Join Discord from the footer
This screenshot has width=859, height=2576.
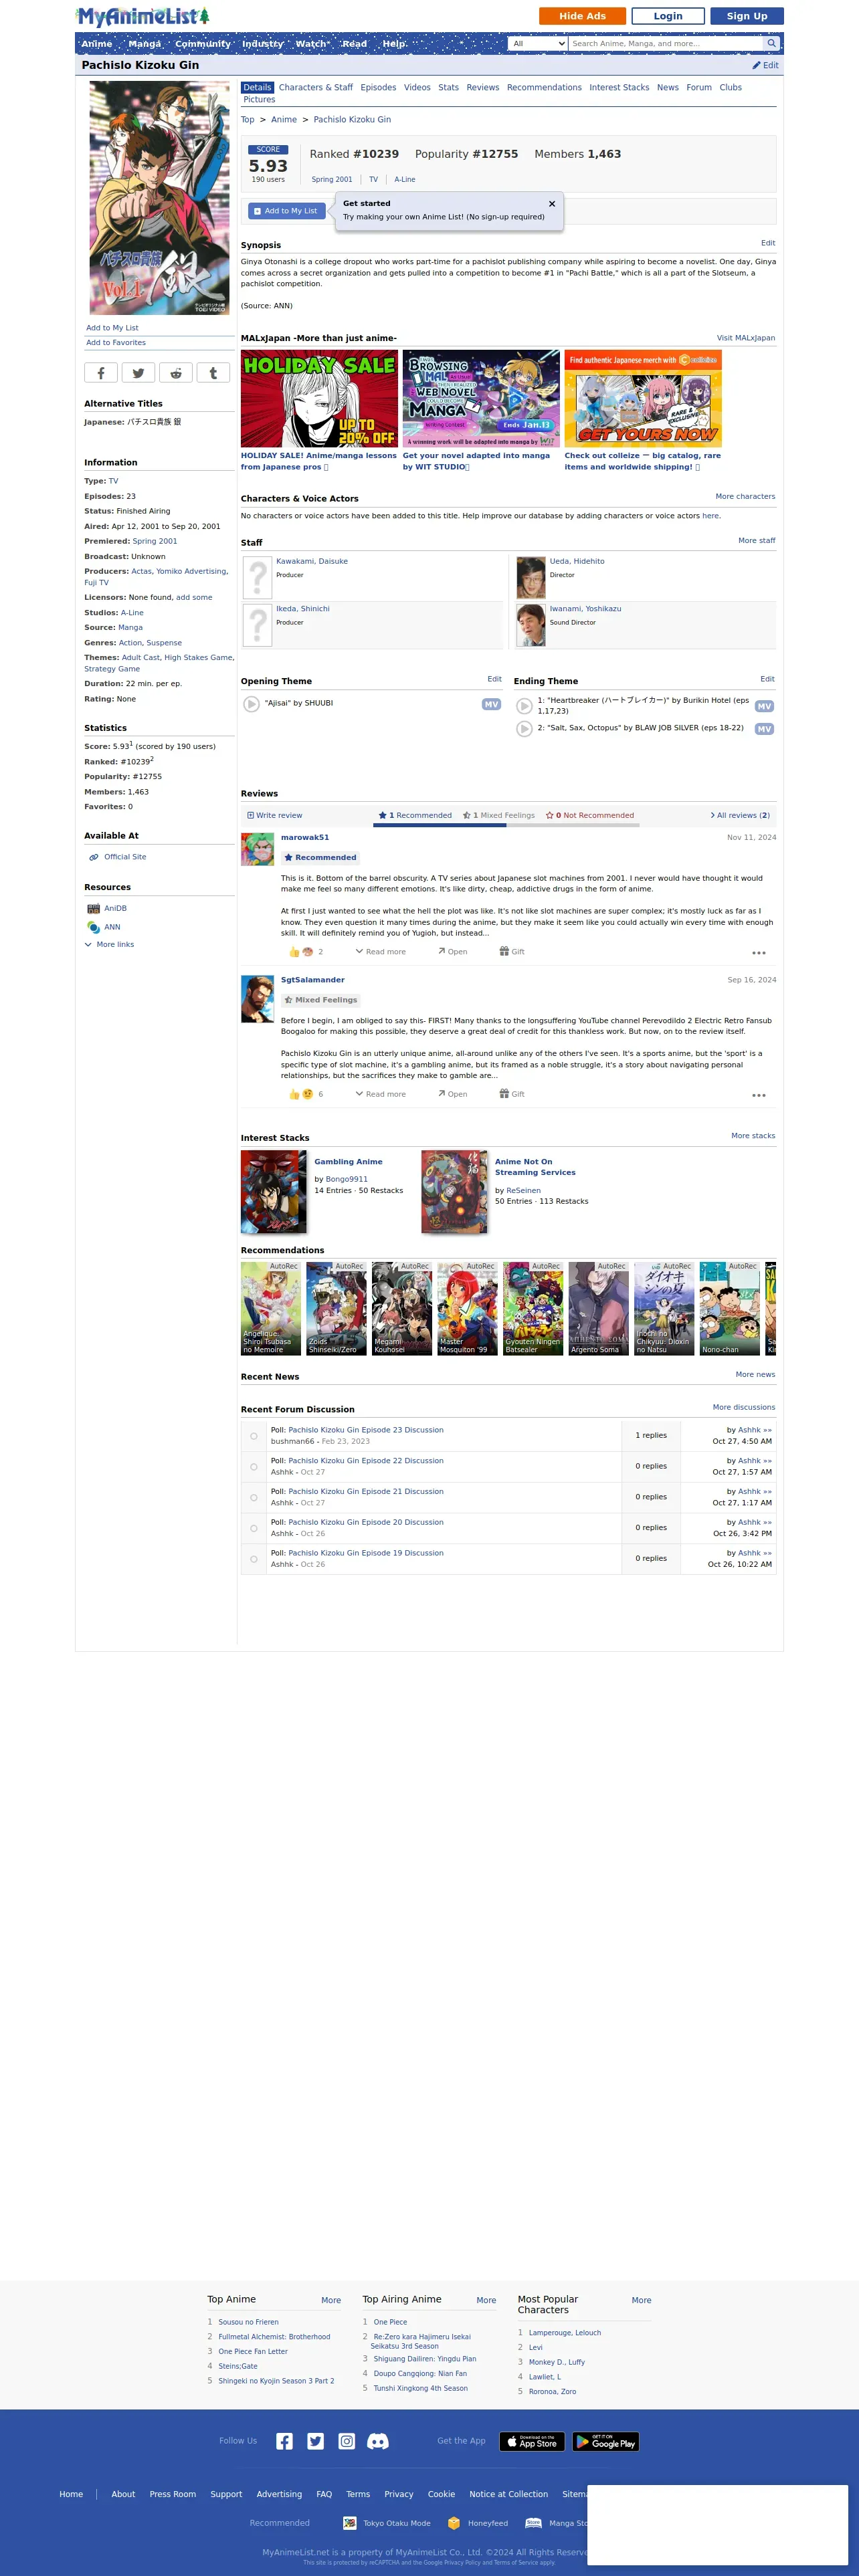tap(378, 2441)
